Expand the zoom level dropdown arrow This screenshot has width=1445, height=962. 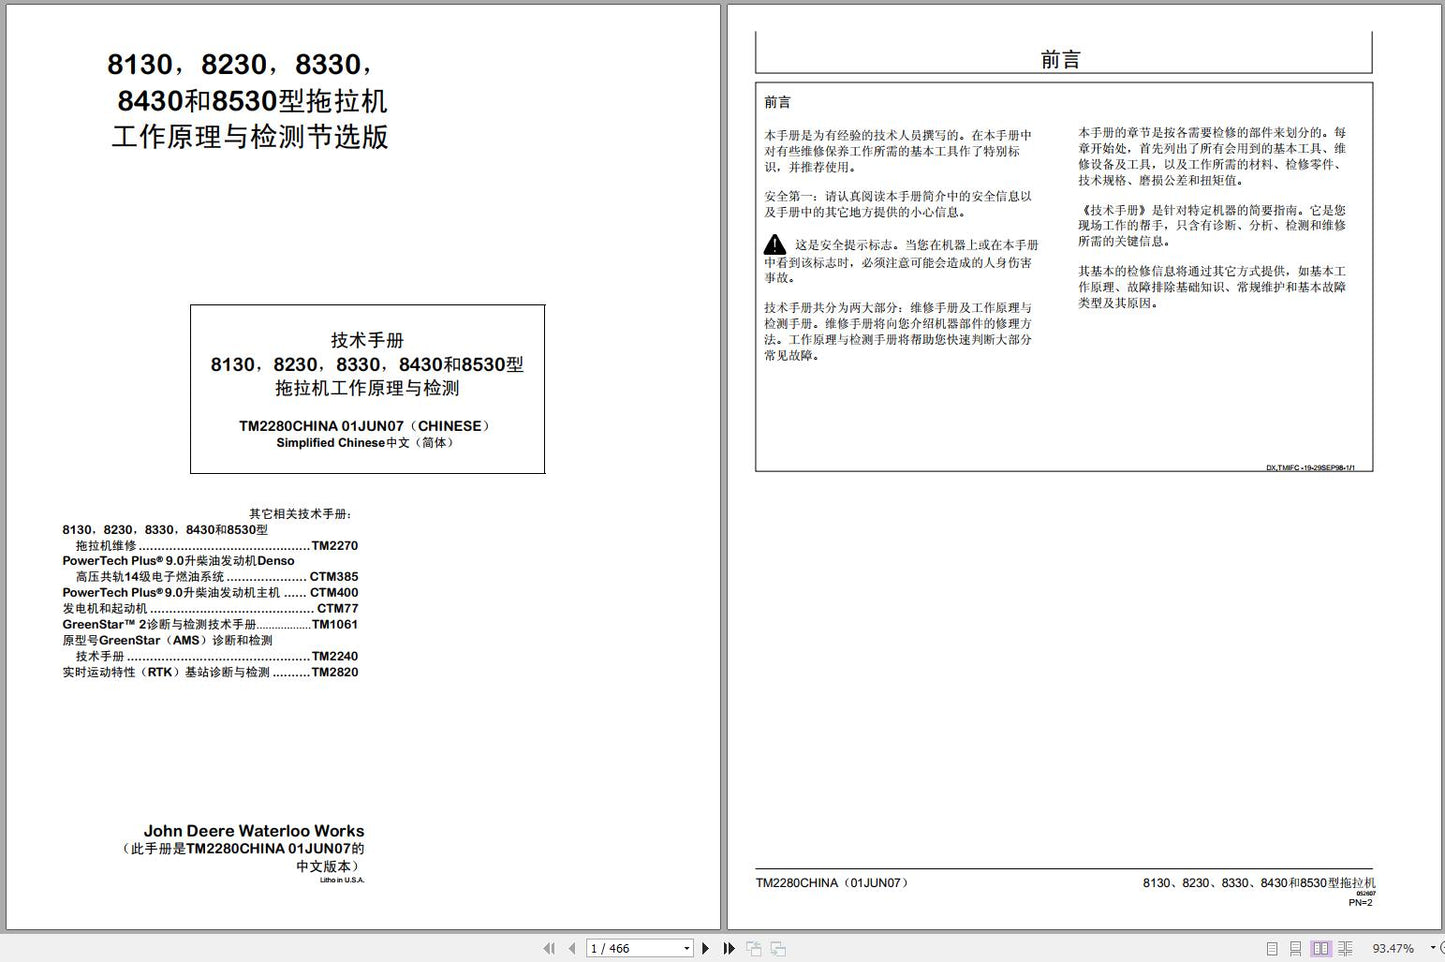point(1433,948)
